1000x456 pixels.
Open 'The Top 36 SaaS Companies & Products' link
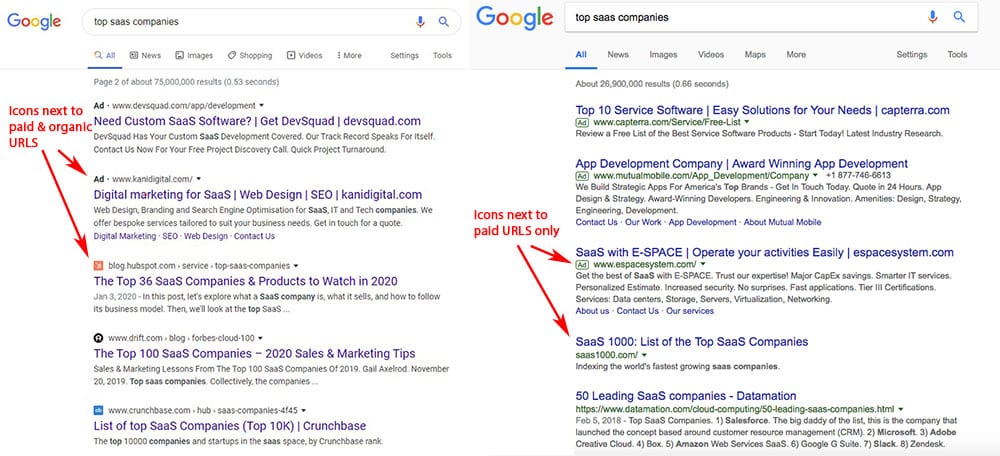[246, 281]
